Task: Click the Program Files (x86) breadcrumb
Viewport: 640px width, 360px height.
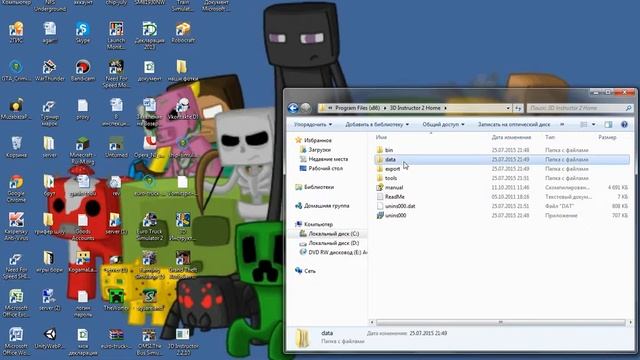Action: coord(357,108)
